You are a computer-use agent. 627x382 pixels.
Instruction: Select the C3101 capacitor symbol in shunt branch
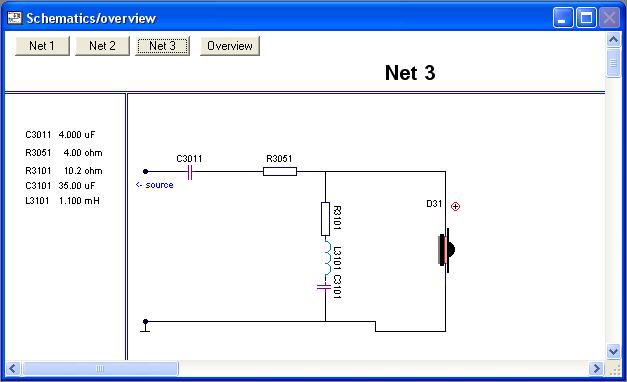[324, 286]
